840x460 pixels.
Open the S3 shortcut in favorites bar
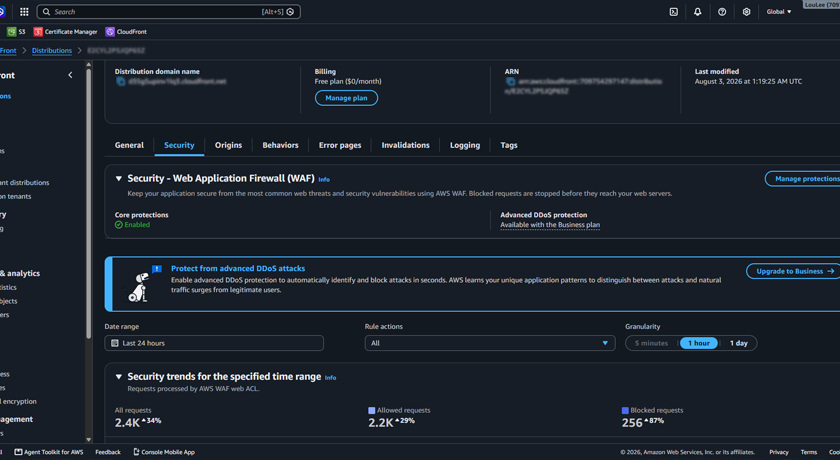tap(16, 32)
